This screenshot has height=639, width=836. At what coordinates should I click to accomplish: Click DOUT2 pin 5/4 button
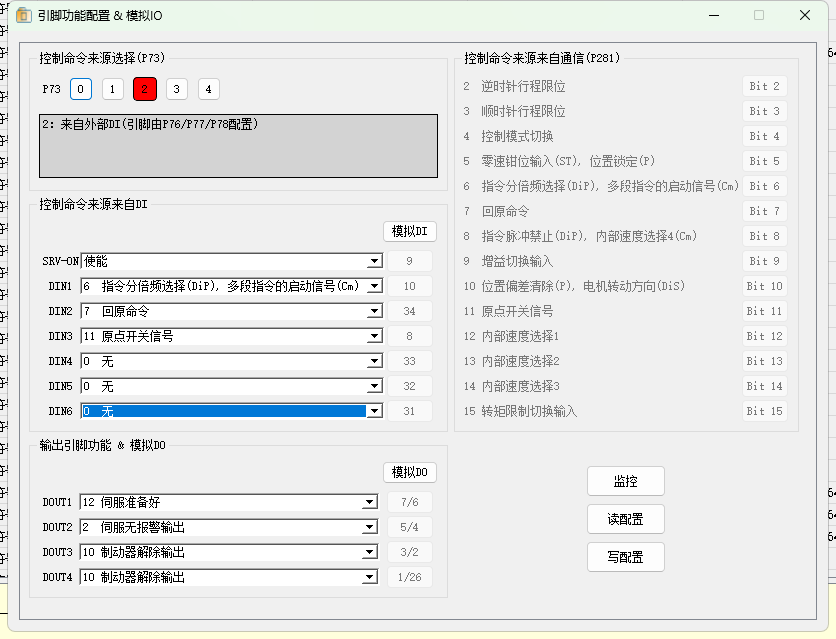tap(409, 527)
